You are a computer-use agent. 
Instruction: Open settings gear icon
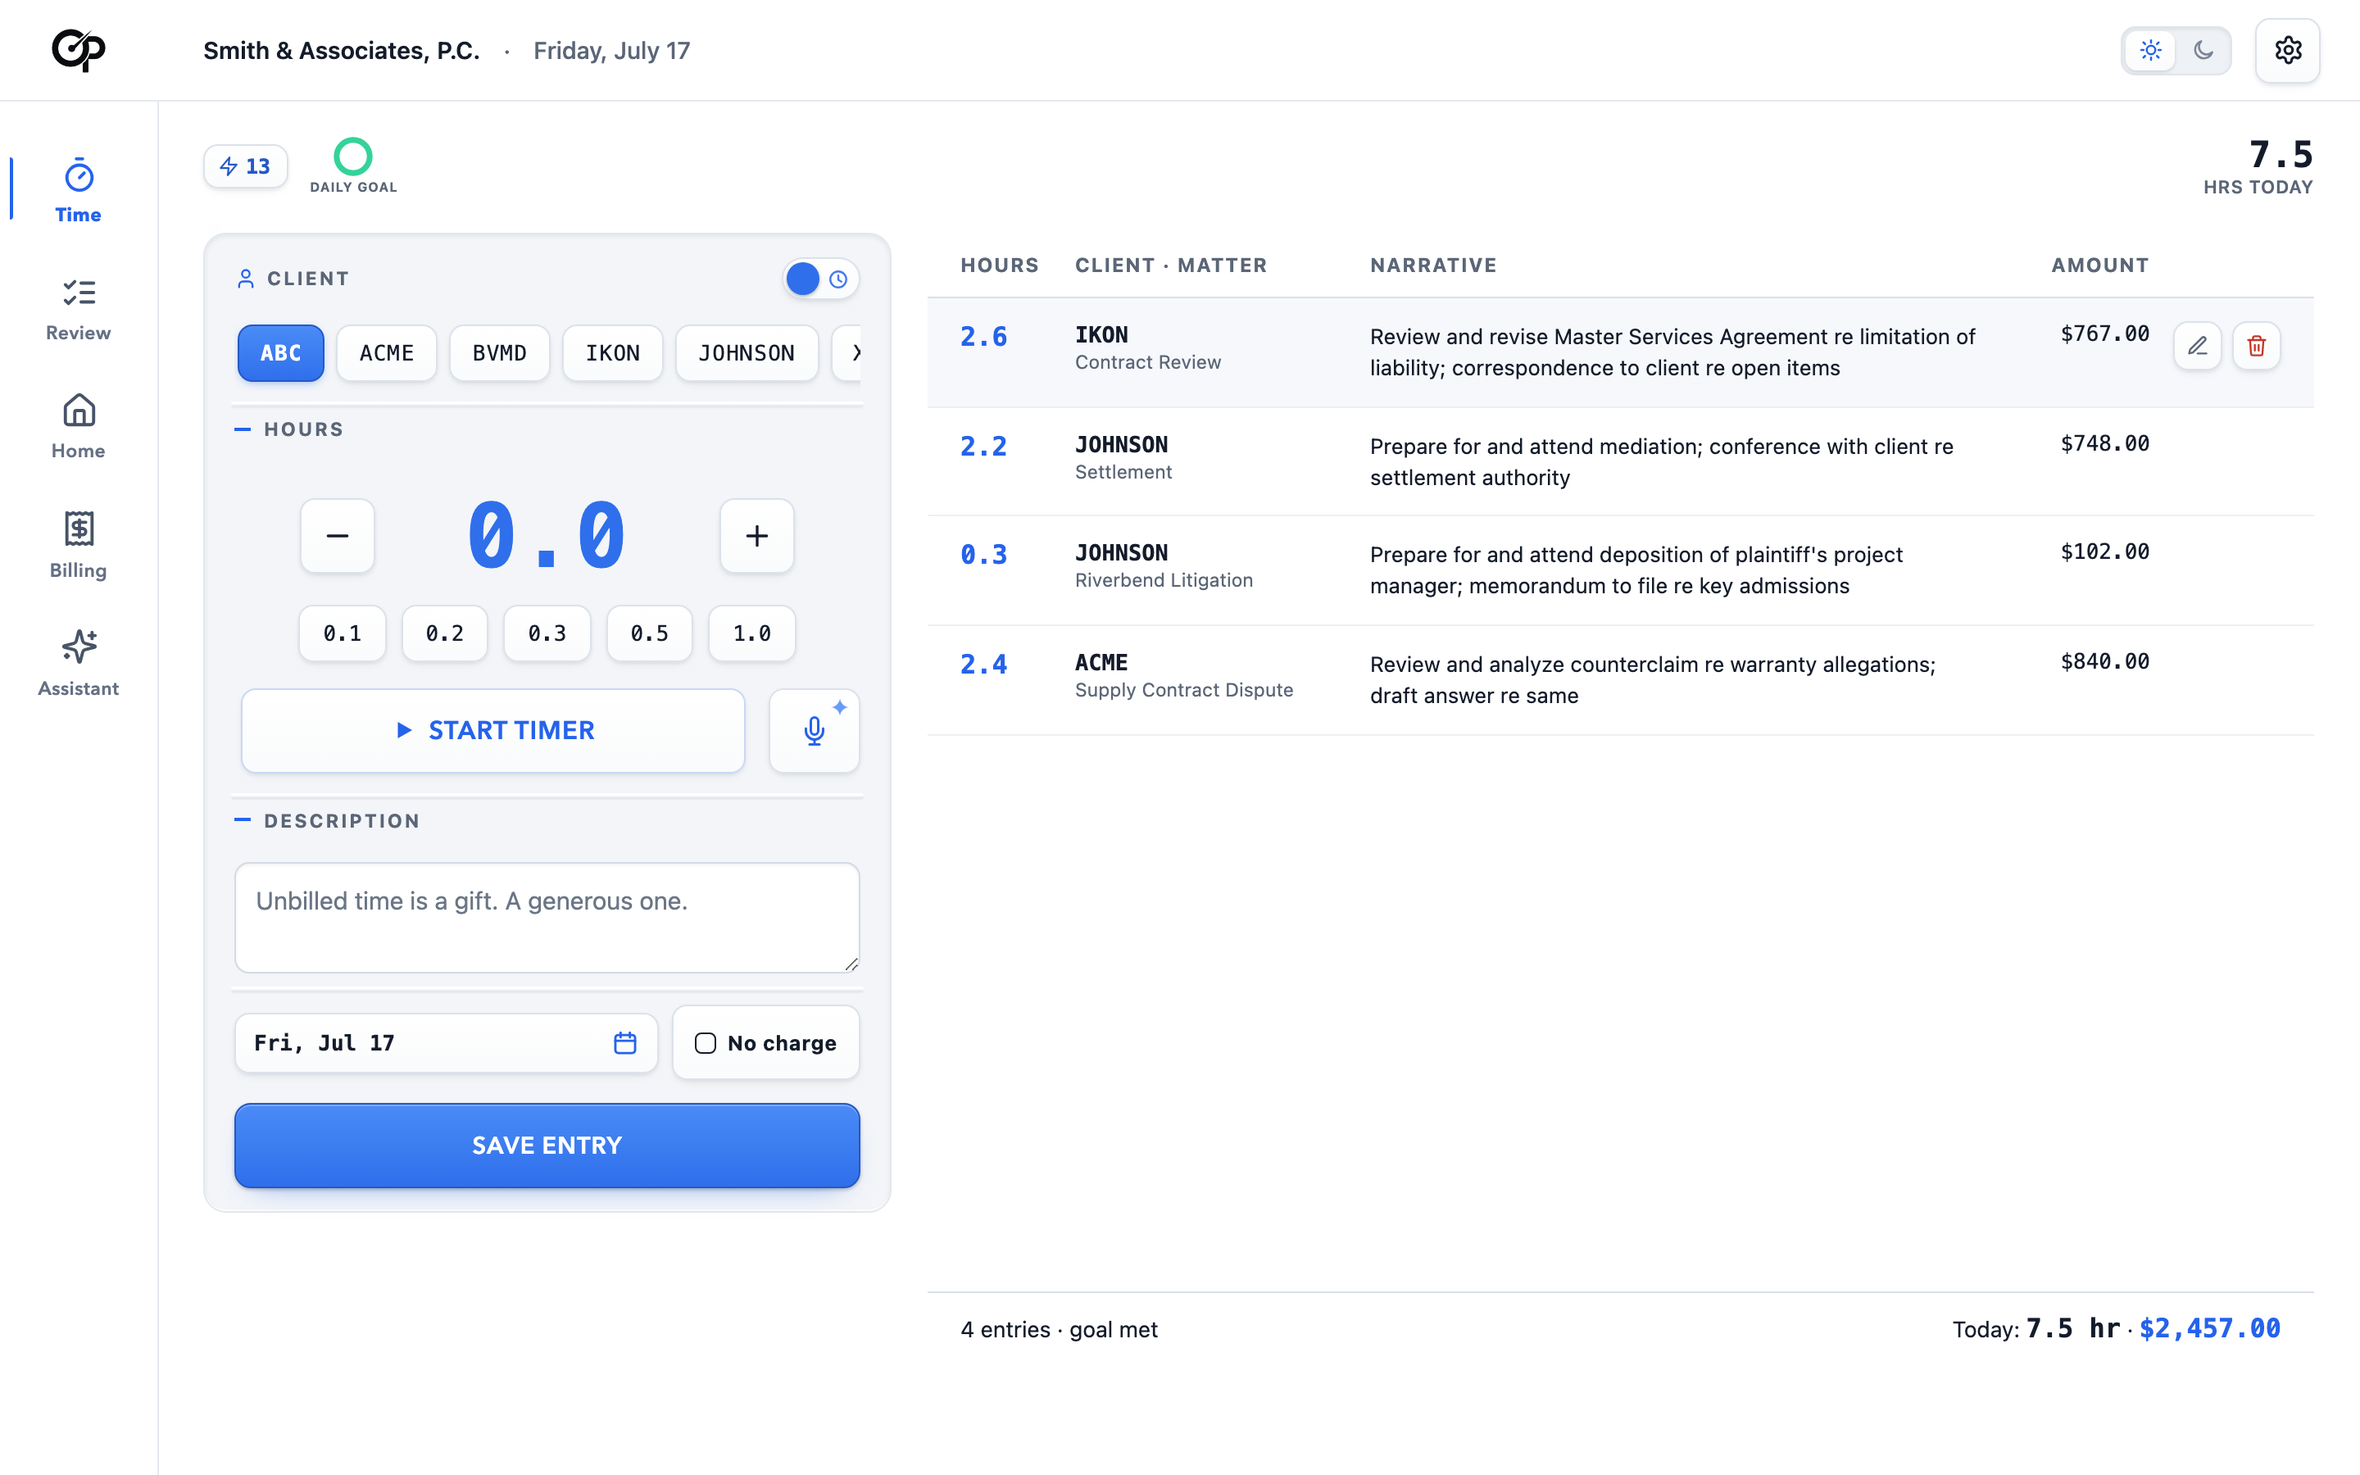point(2287,50)
